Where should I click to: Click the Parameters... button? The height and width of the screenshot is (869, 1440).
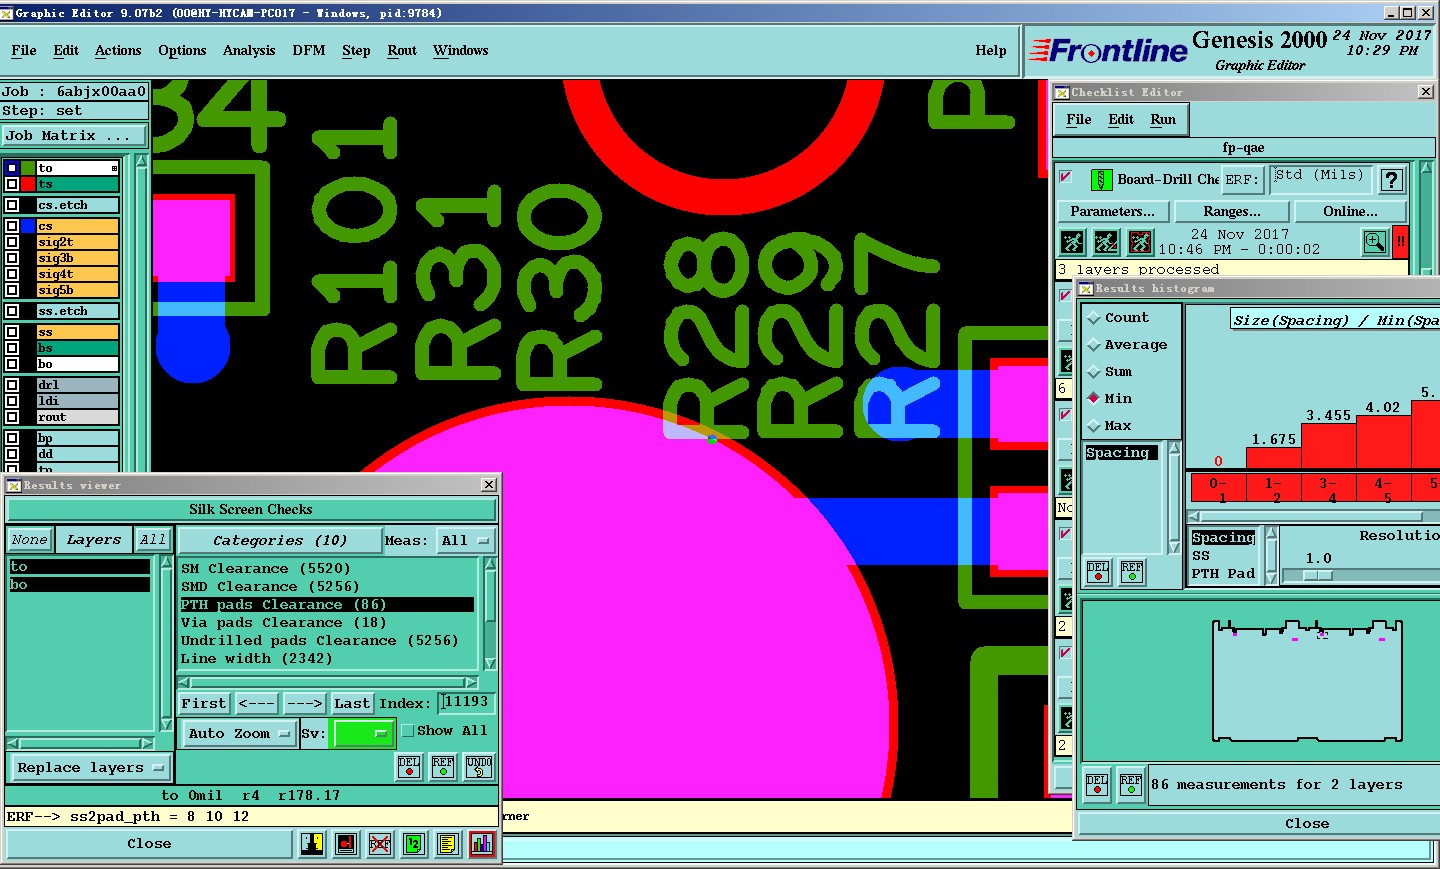(x=1113, y=212)
